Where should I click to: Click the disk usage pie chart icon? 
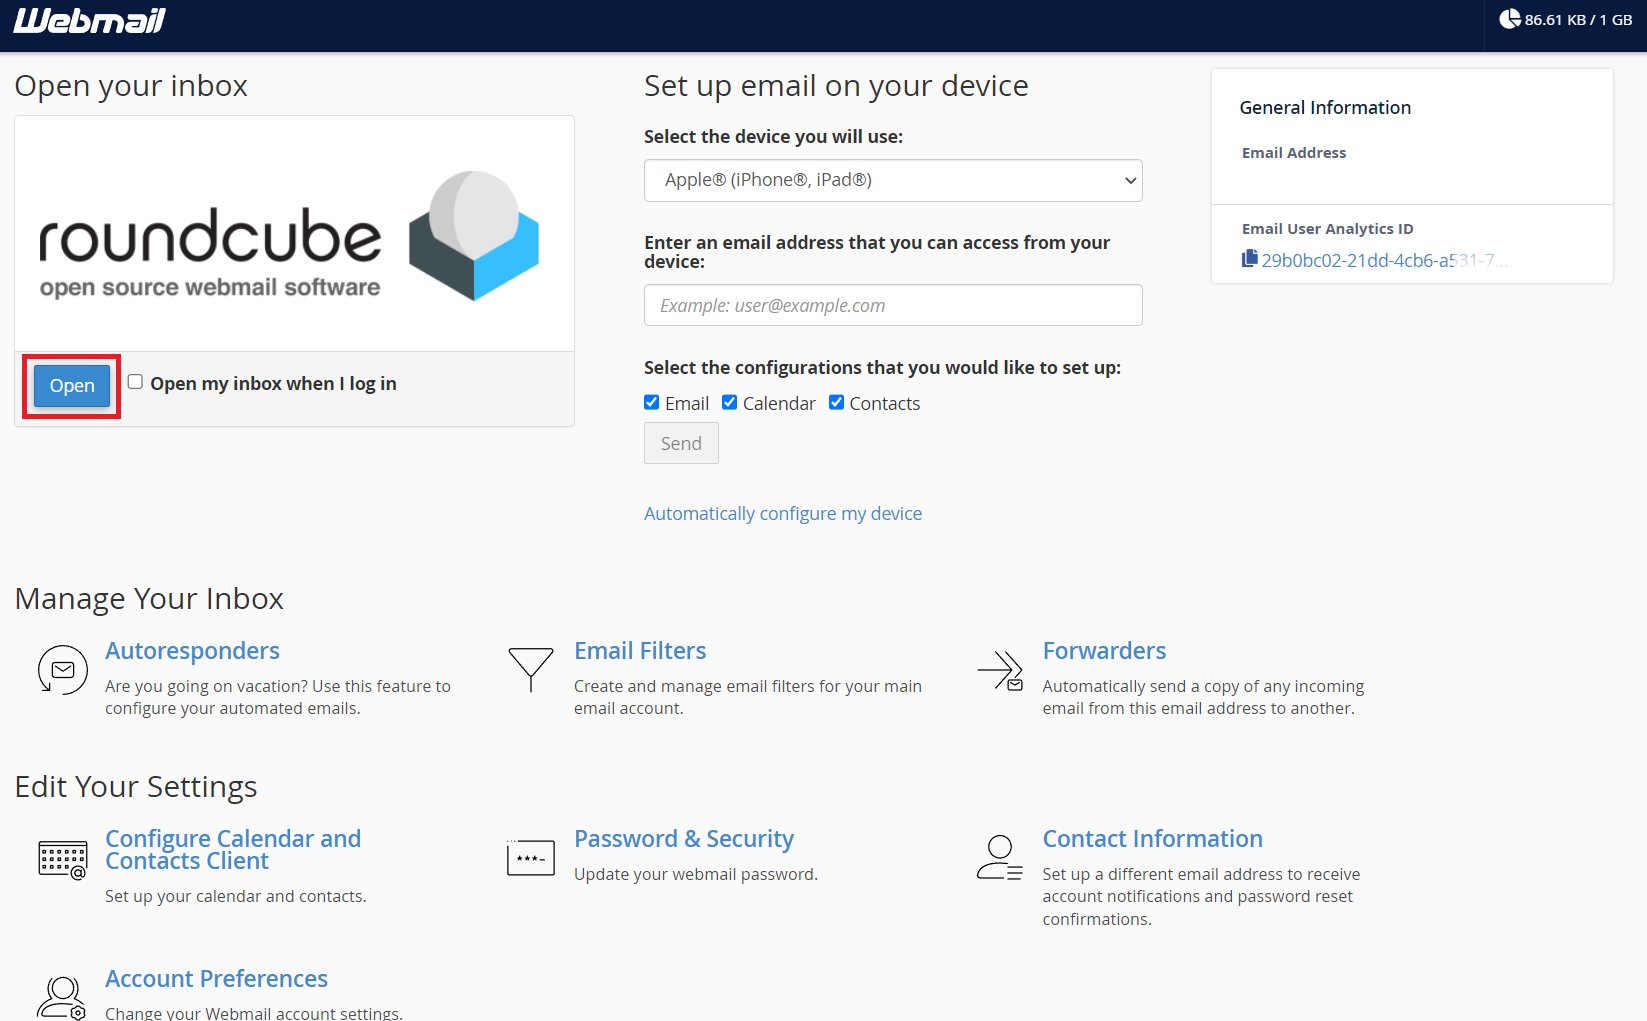pos(1509,19)
